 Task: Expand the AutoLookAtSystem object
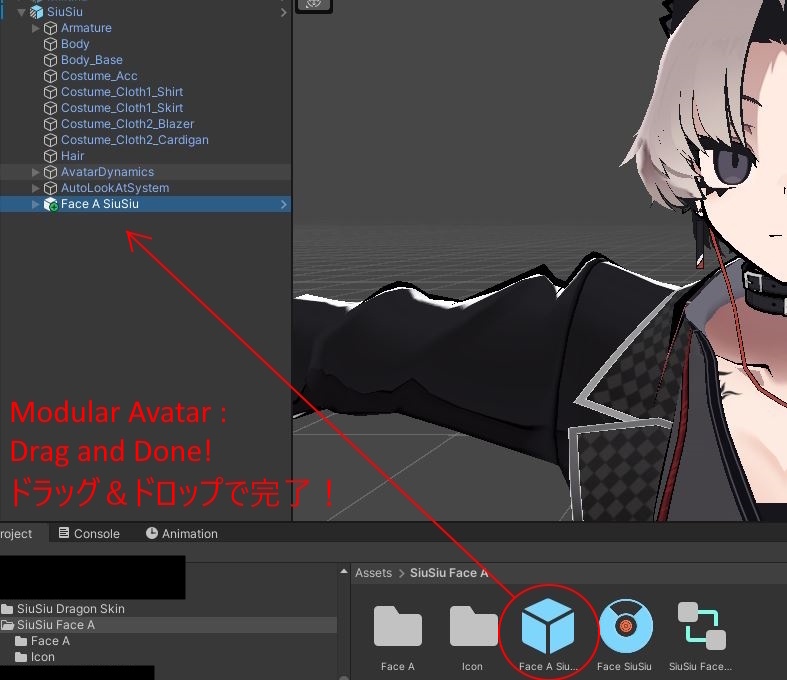pos(35,188)
